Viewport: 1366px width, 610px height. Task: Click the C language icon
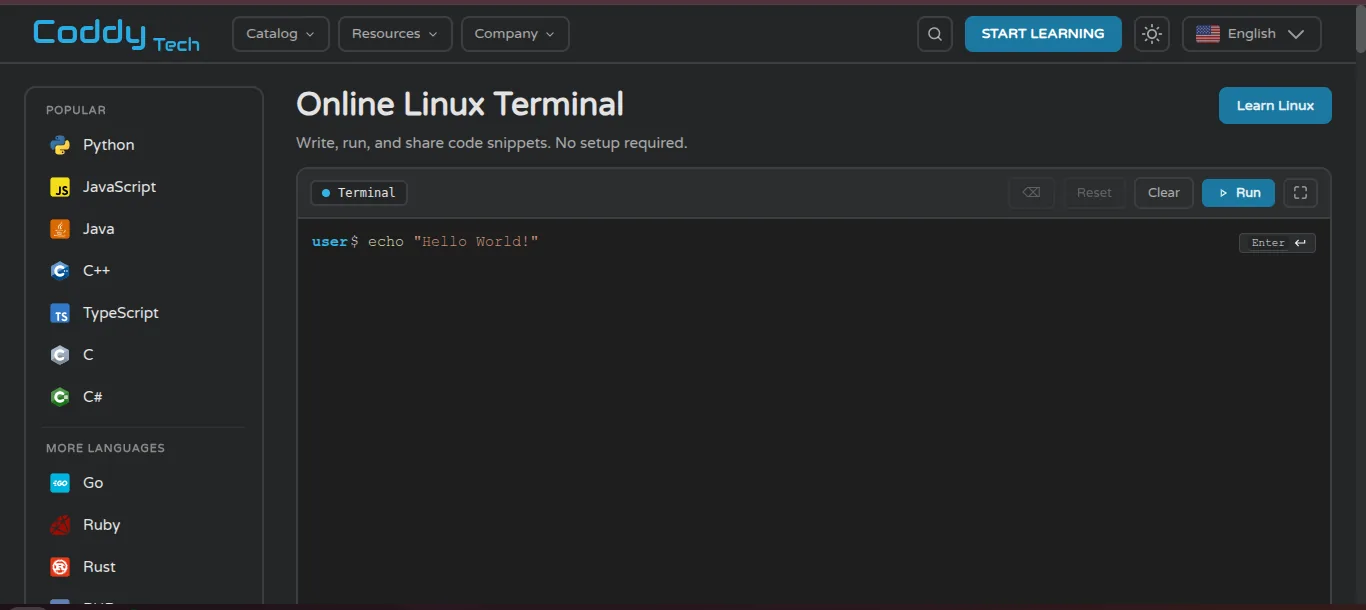pyautogui.click(x=60, y=355)
